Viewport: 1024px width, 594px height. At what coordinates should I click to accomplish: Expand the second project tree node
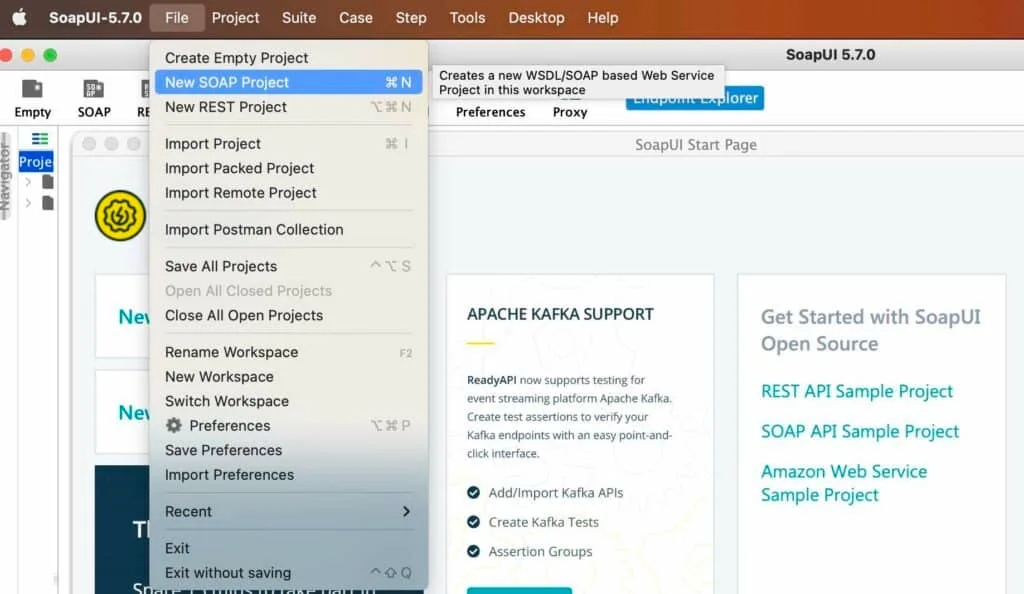28,203
